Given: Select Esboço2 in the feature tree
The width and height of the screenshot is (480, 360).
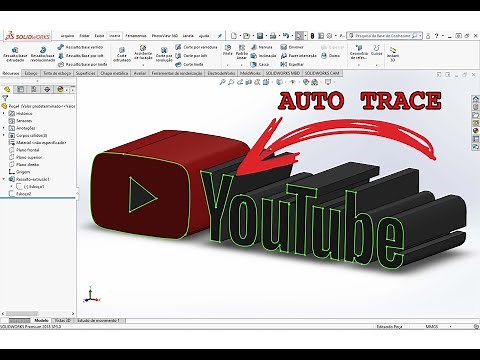Looking at the screenshot, I should click(x=20, y=194).
